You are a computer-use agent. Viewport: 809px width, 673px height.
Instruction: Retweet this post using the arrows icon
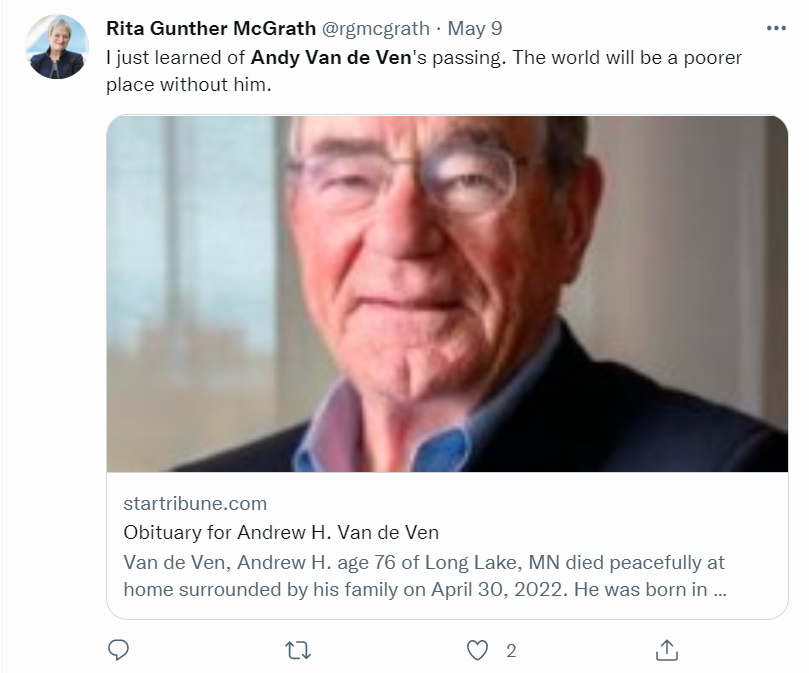coord(298,650)
